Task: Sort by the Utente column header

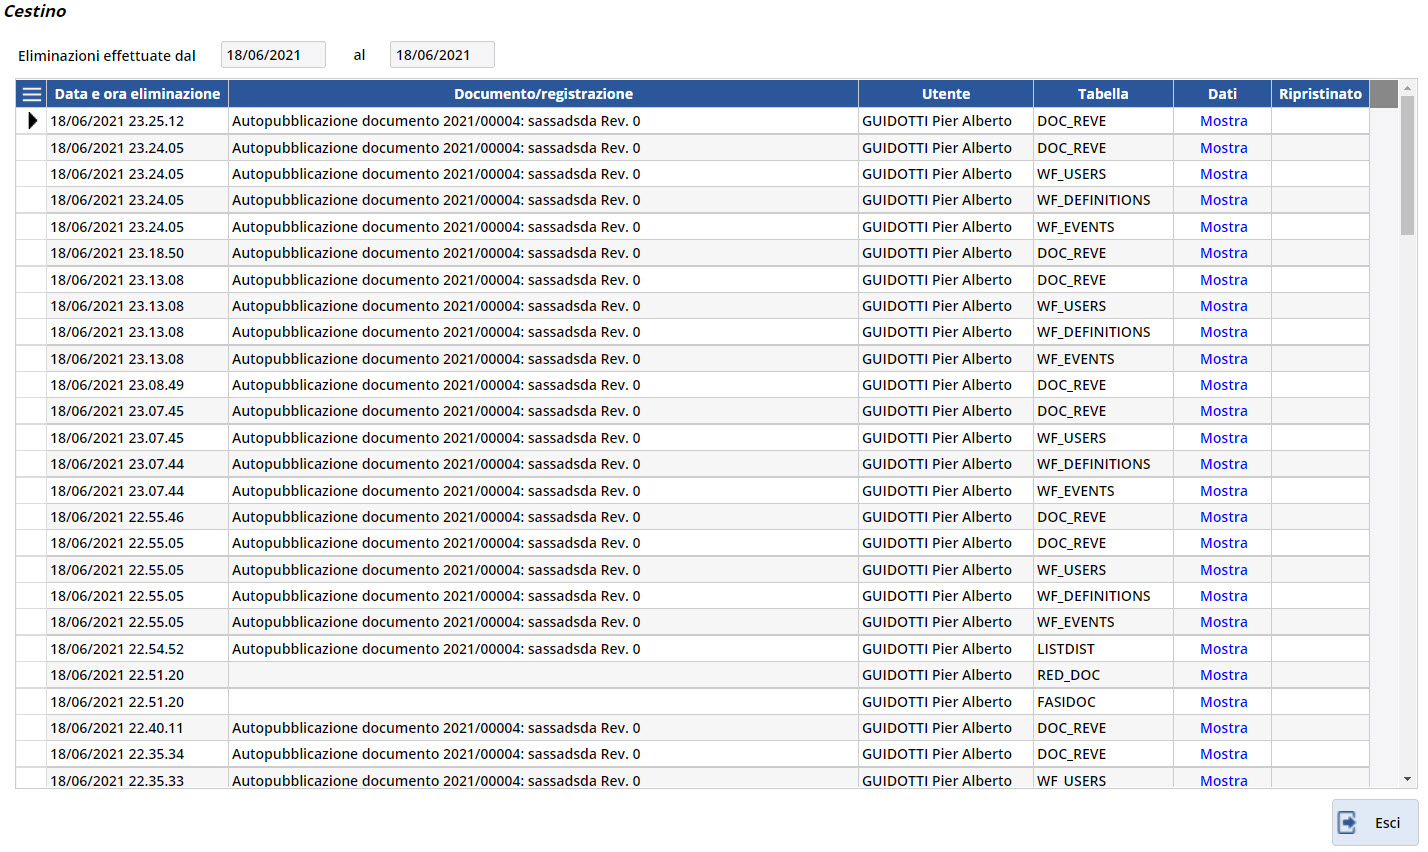Action: pyautogui.click(x=945, y=94)
